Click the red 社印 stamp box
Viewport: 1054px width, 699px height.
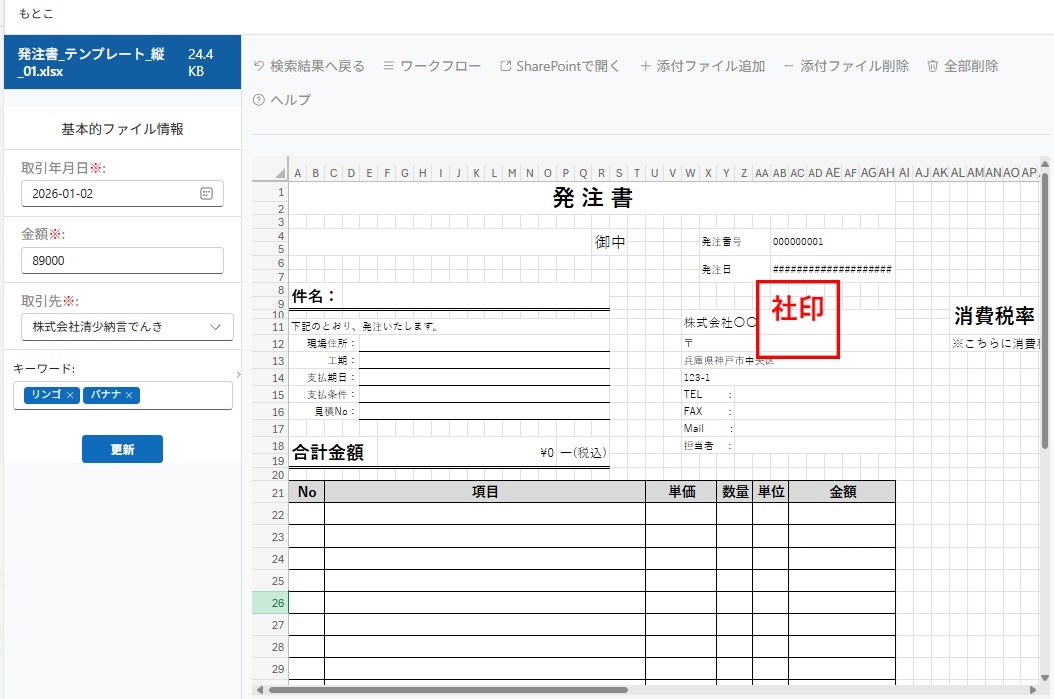click(798, 319)
